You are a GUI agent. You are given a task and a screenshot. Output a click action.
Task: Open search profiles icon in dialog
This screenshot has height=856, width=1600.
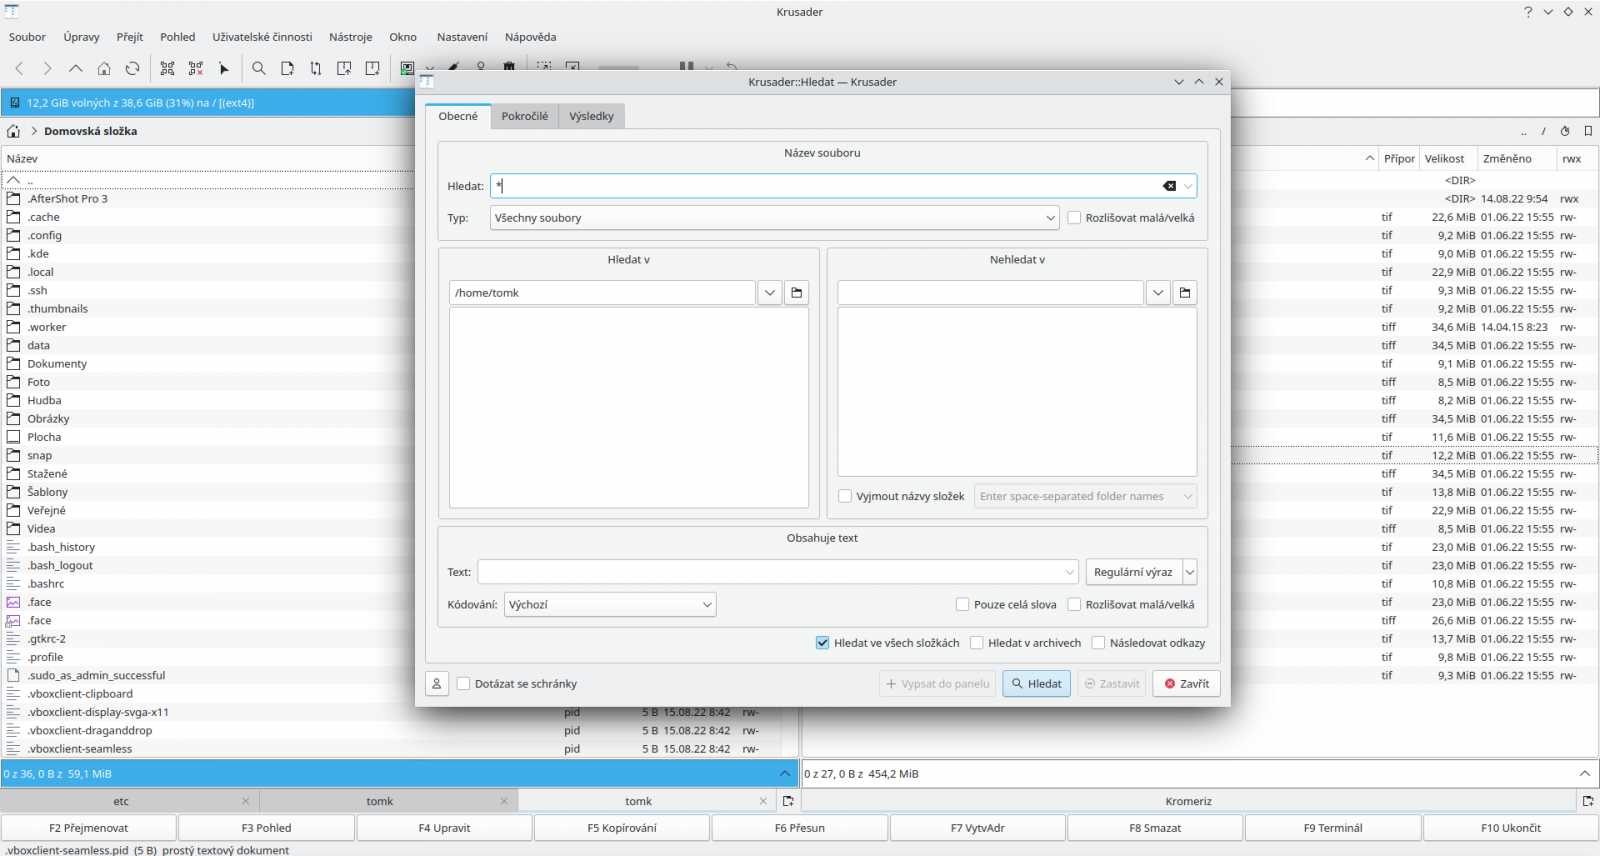click(437, 684)
